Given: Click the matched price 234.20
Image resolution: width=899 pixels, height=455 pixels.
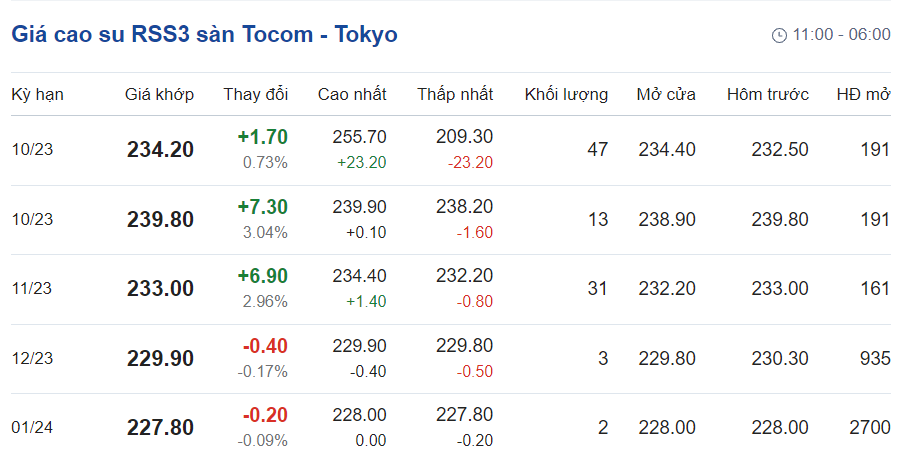Looking at the screenshot, I should (160, 150).
